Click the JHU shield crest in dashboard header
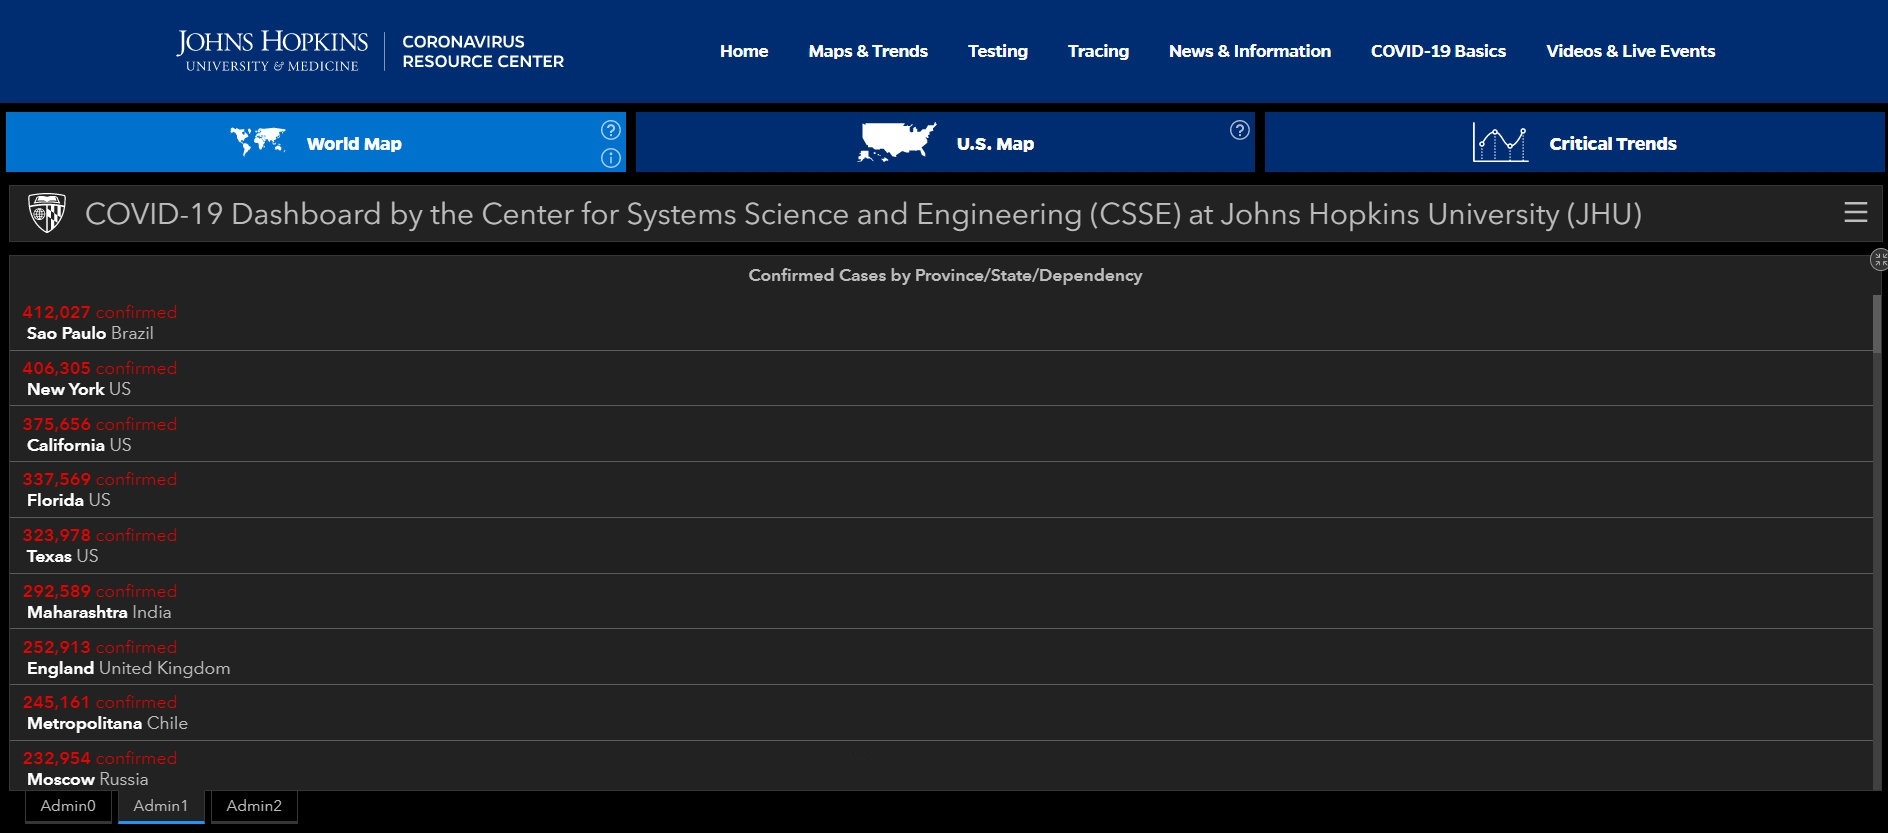This screenshot has width=1888, height=833. pos(47,213)
